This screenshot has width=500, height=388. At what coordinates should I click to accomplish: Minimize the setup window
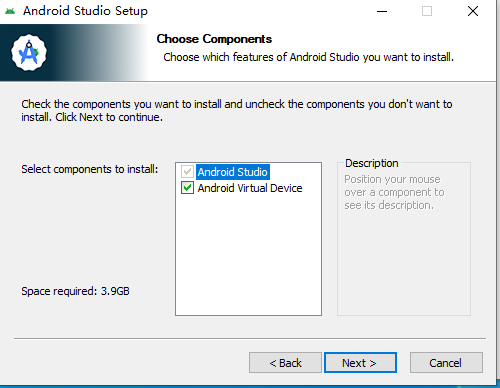click(x=382, y=11)
